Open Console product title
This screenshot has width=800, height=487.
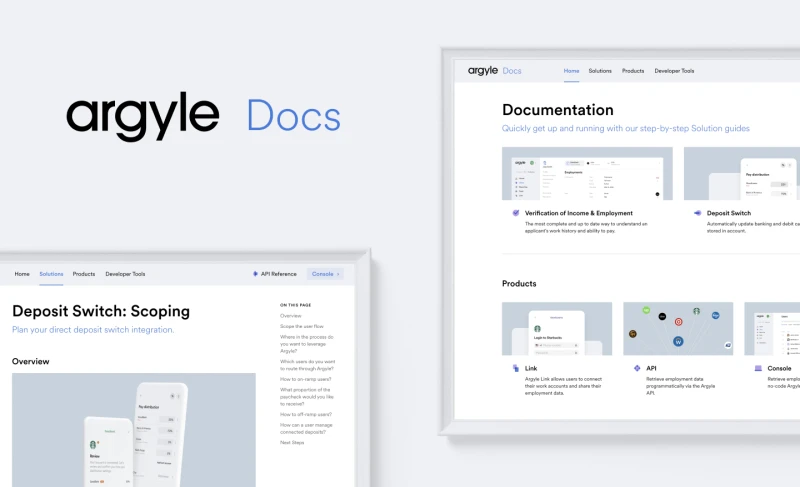(x=779, y=368)
